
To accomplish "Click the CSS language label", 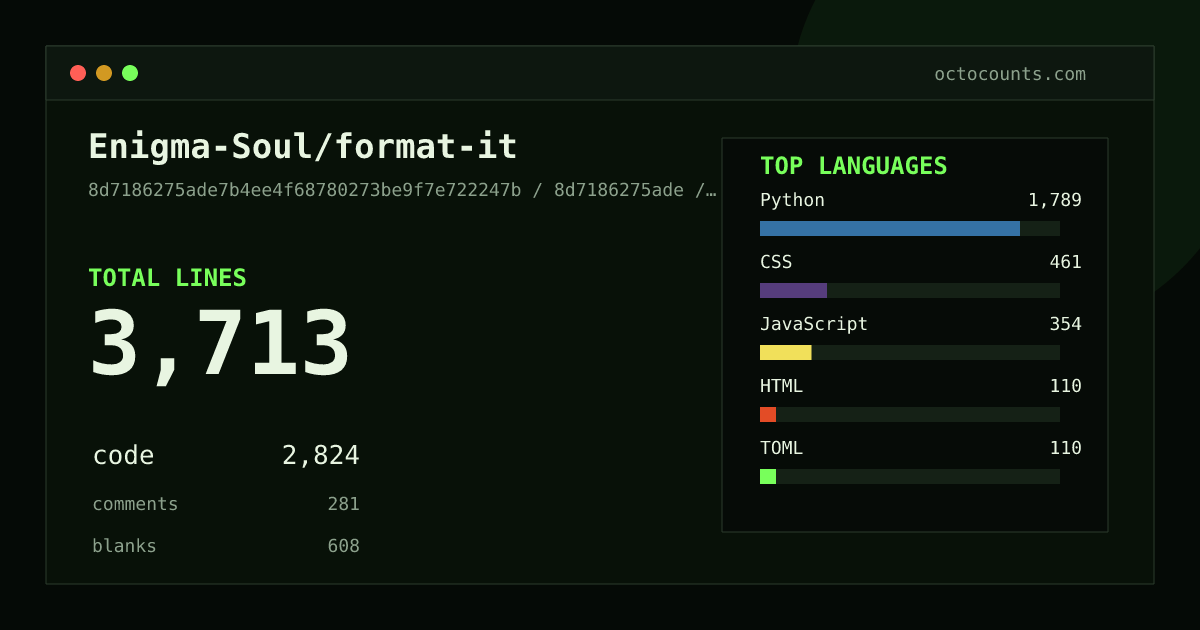I will (776, 262).
